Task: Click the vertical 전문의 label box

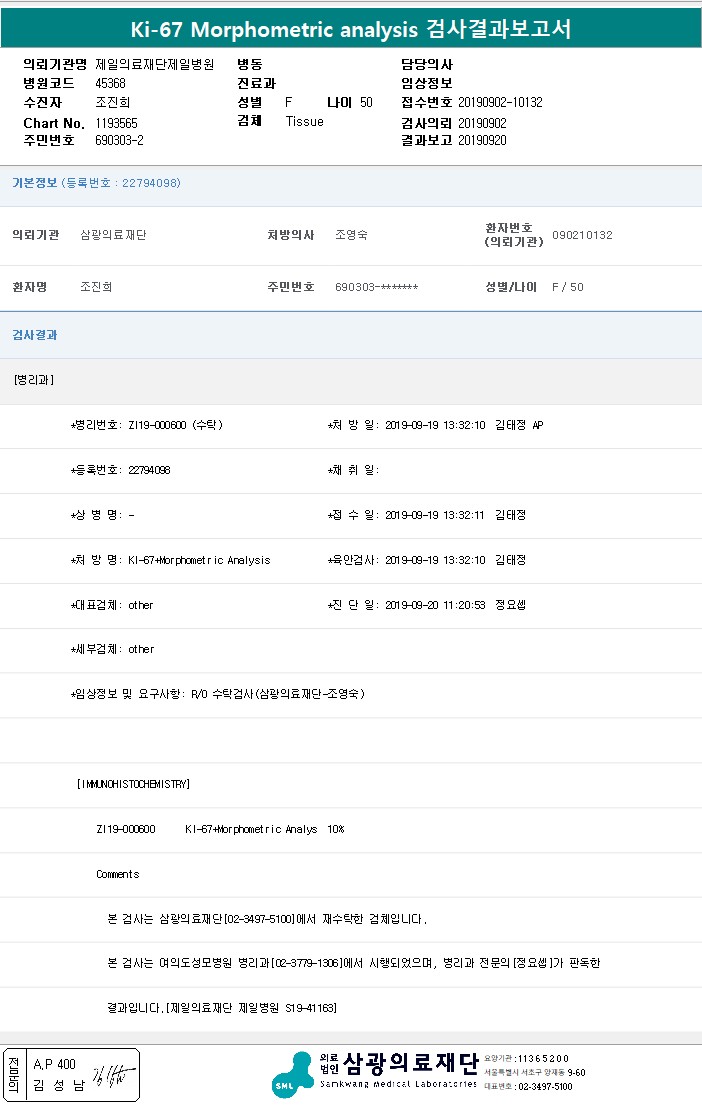Action: [14, 1074]
